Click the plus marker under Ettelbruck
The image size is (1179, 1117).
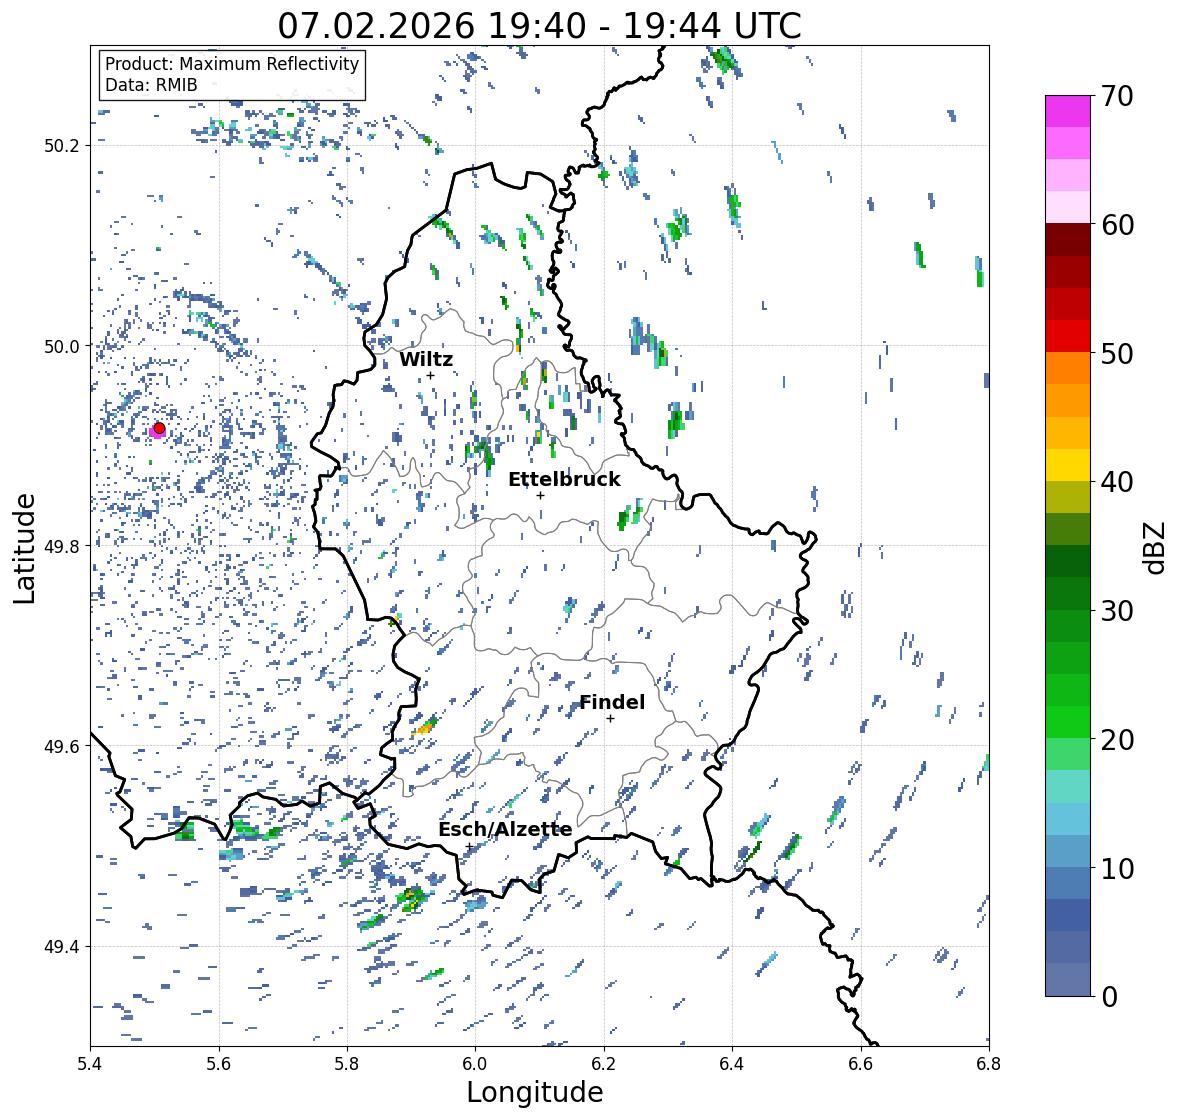point(540,495)
